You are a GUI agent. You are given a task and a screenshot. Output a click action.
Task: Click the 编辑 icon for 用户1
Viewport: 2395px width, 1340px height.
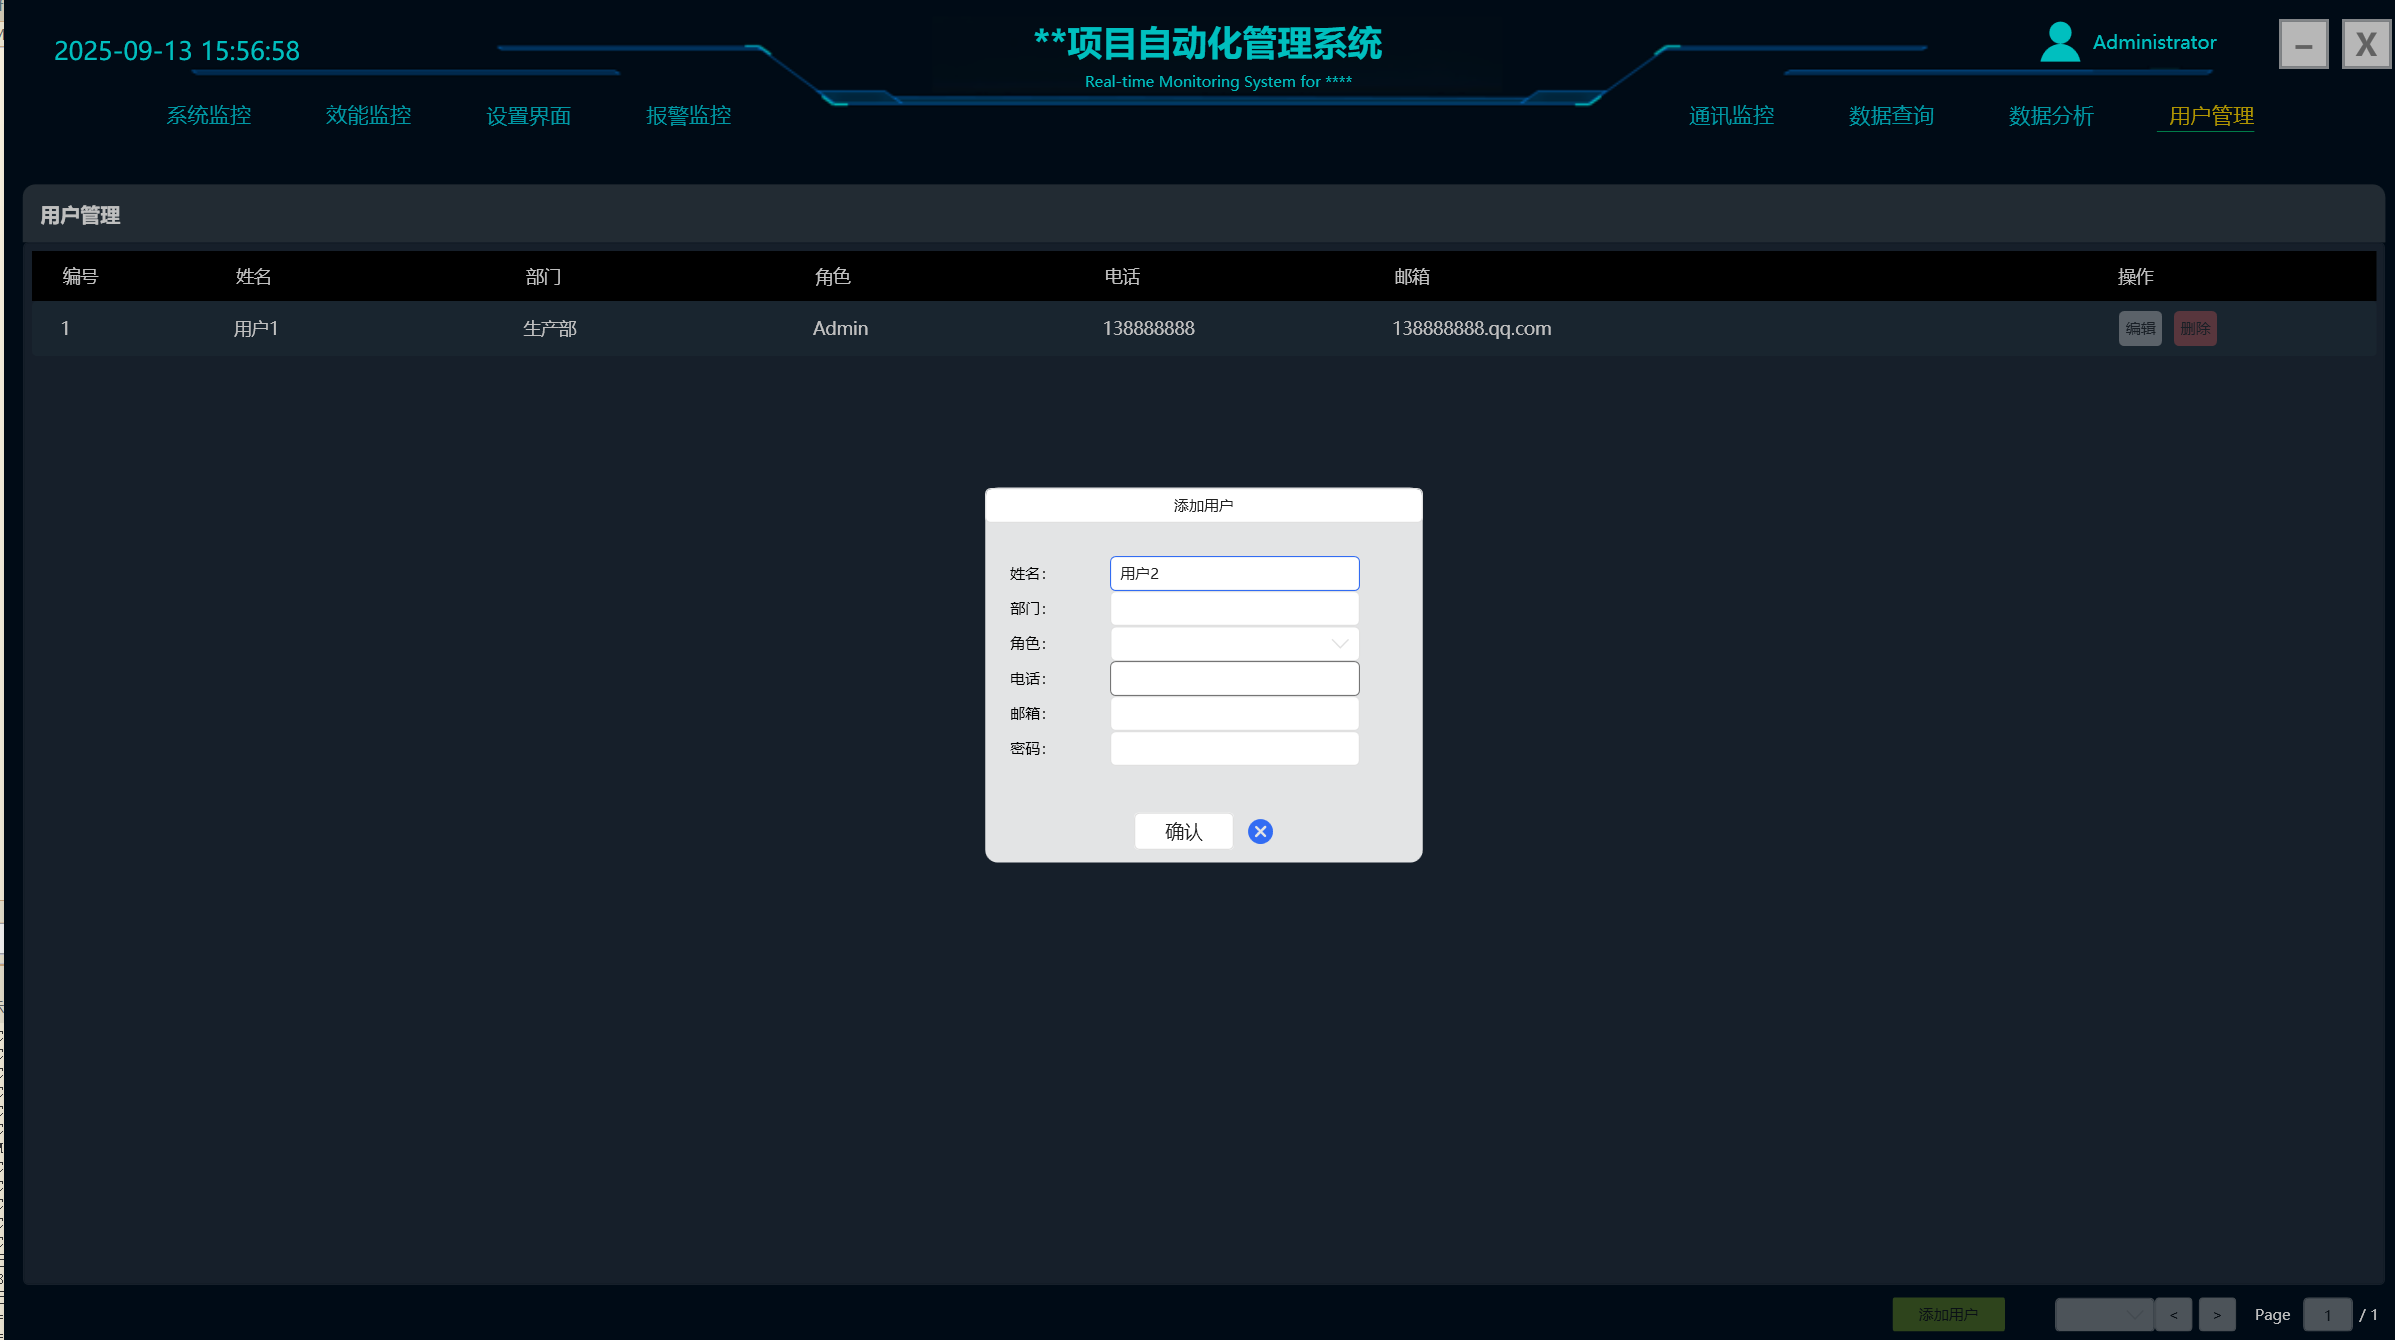[x=2139, y=327]
